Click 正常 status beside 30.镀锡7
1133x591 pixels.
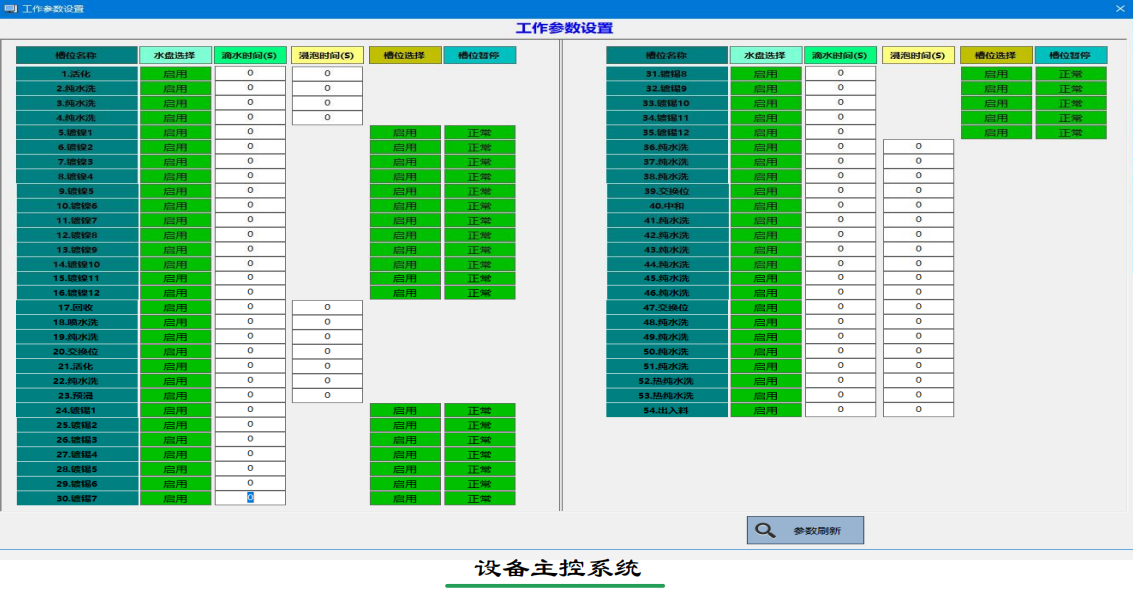pos(479,496)
